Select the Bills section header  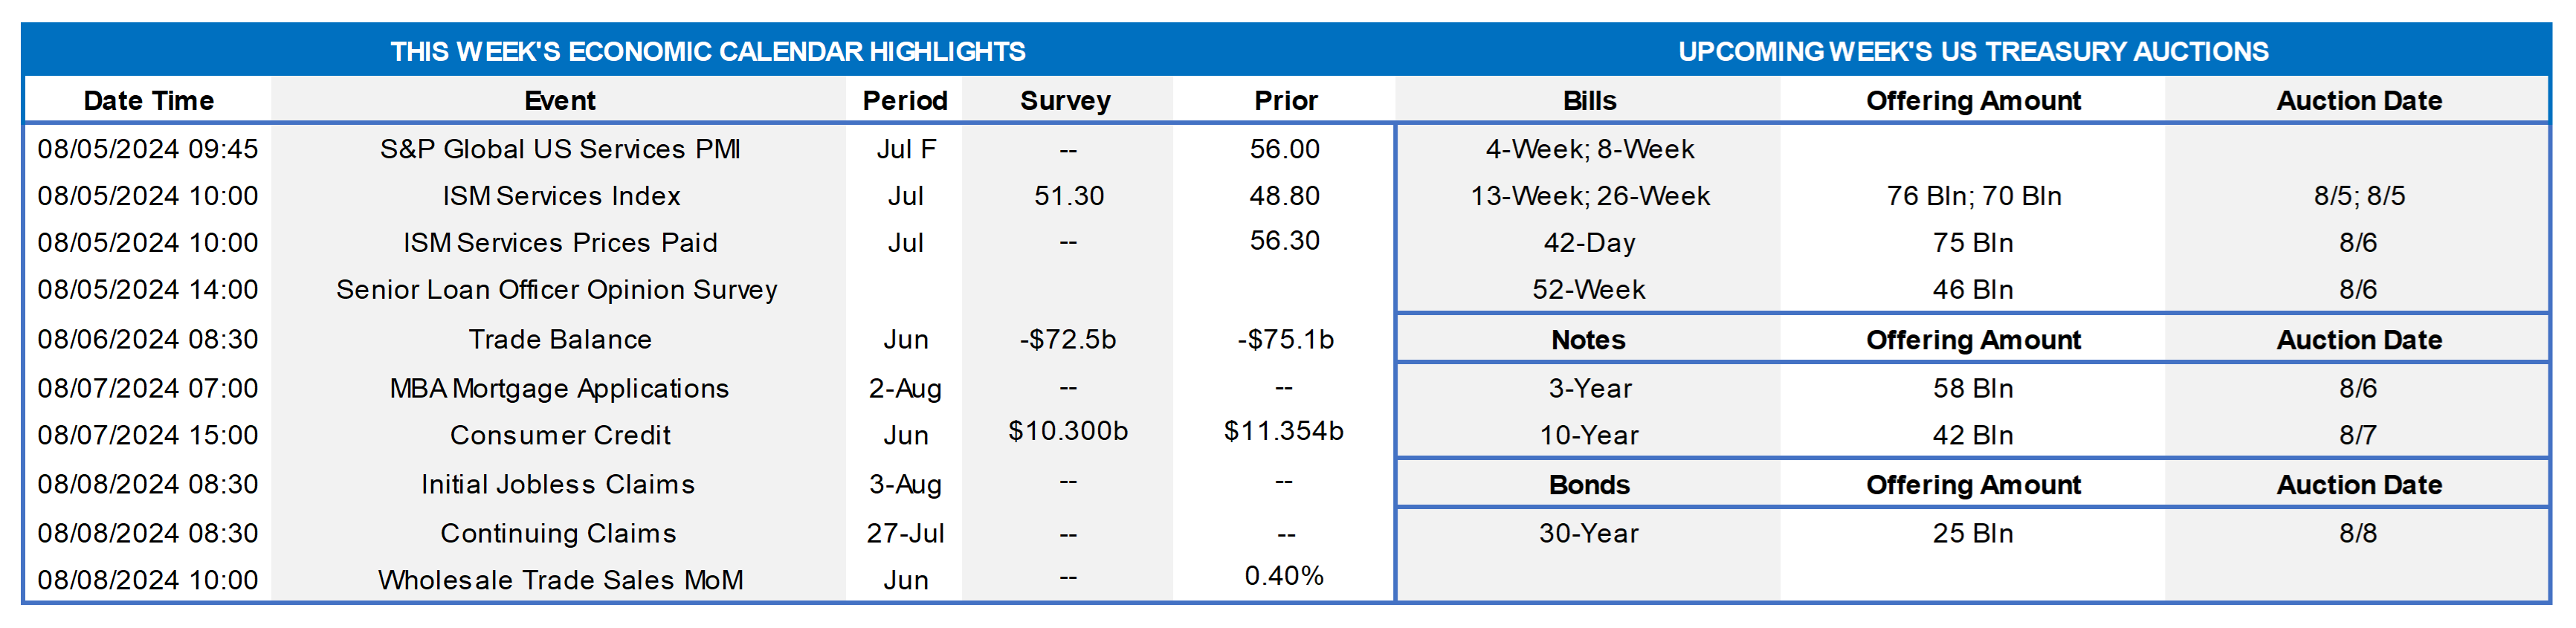coord(1589,101)
